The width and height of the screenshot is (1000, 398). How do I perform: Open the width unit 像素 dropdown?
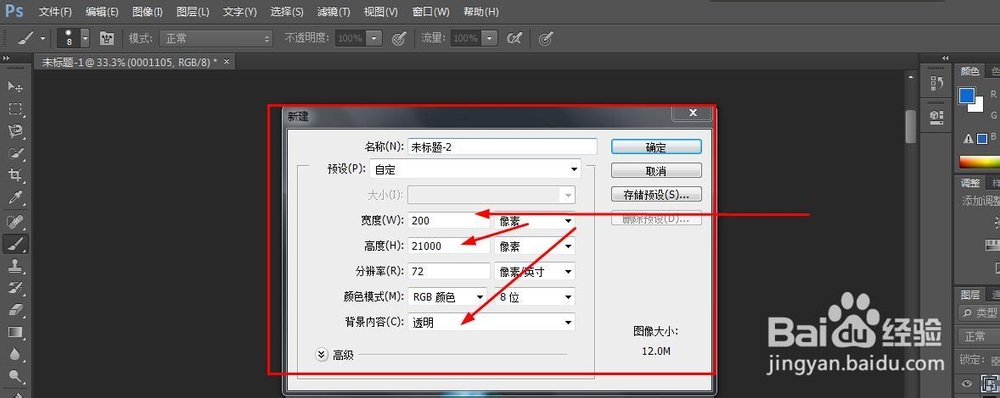click(x=534, y=221)
